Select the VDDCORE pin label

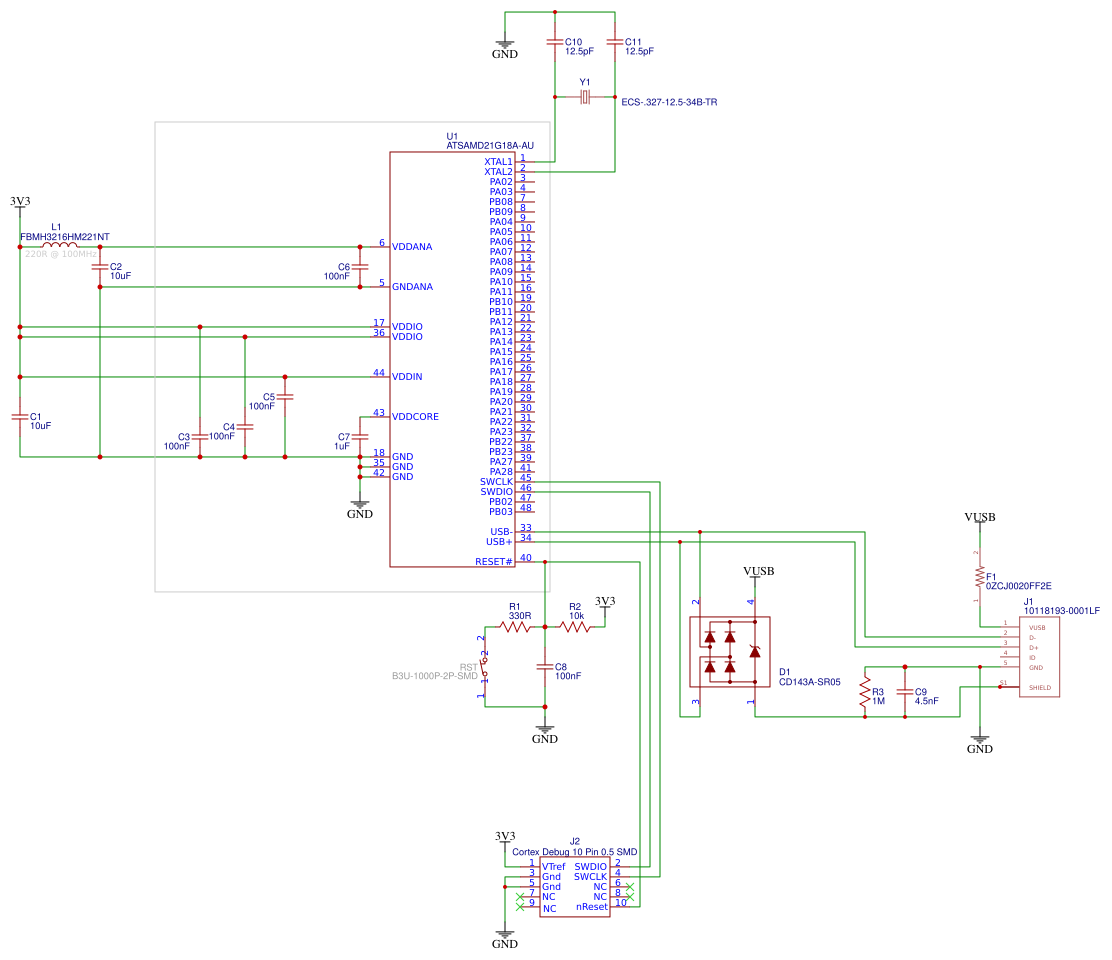[x=415, y=417]
